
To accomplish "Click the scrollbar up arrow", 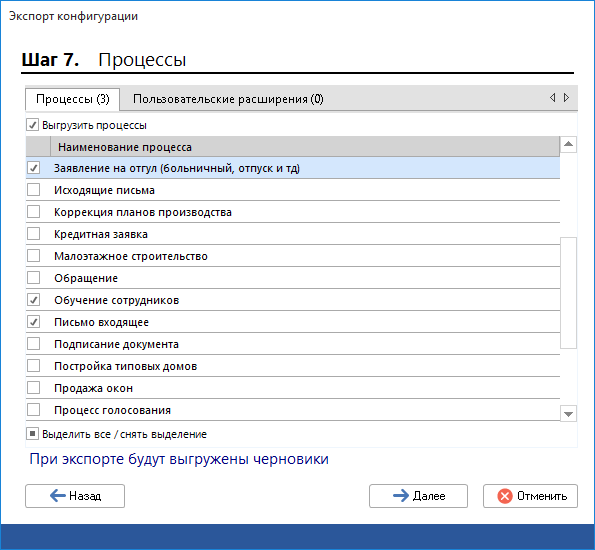I will (x=568, y=144).
